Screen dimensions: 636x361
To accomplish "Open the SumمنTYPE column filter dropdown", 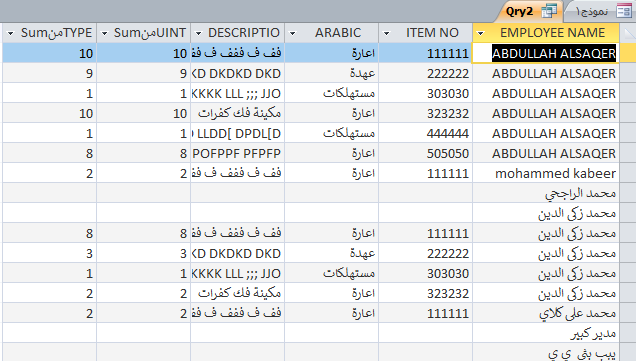I will click(11, 33).
